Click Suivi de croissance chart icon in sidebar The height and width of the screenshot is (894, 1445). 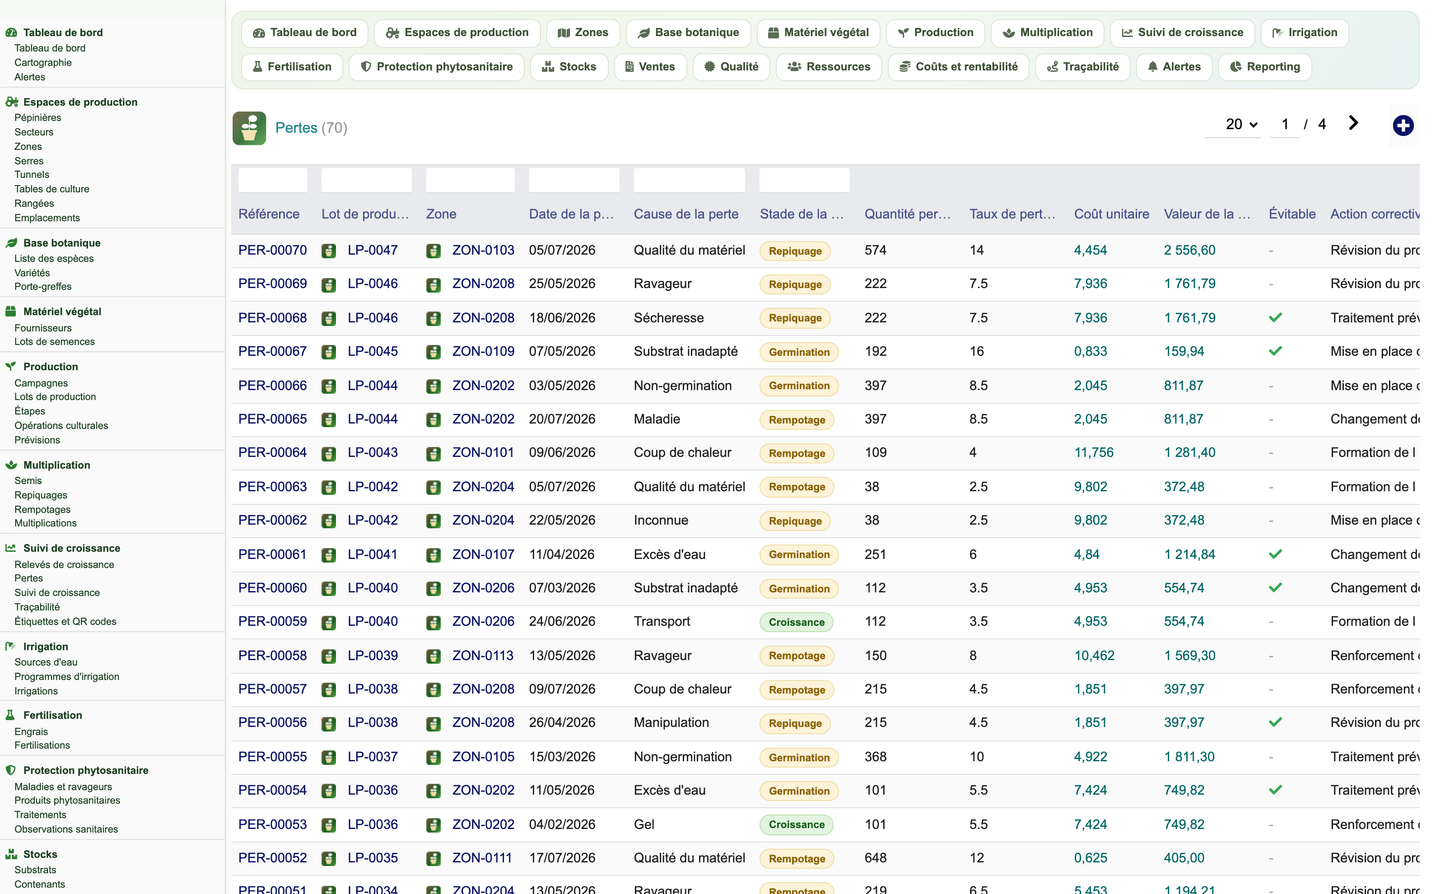click(x=11, y=548)
